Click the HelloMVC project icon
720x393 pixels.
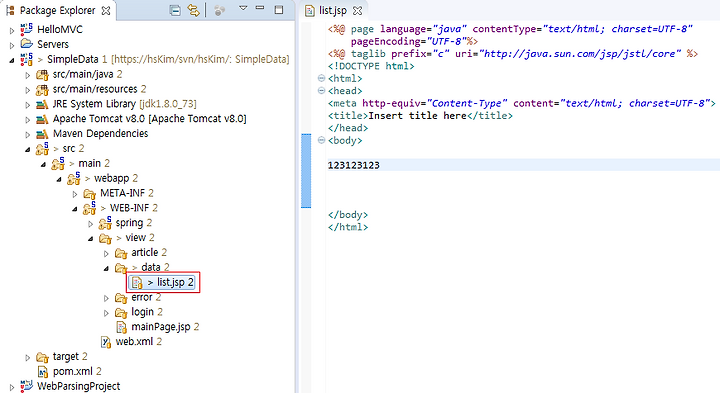(26, 29)
